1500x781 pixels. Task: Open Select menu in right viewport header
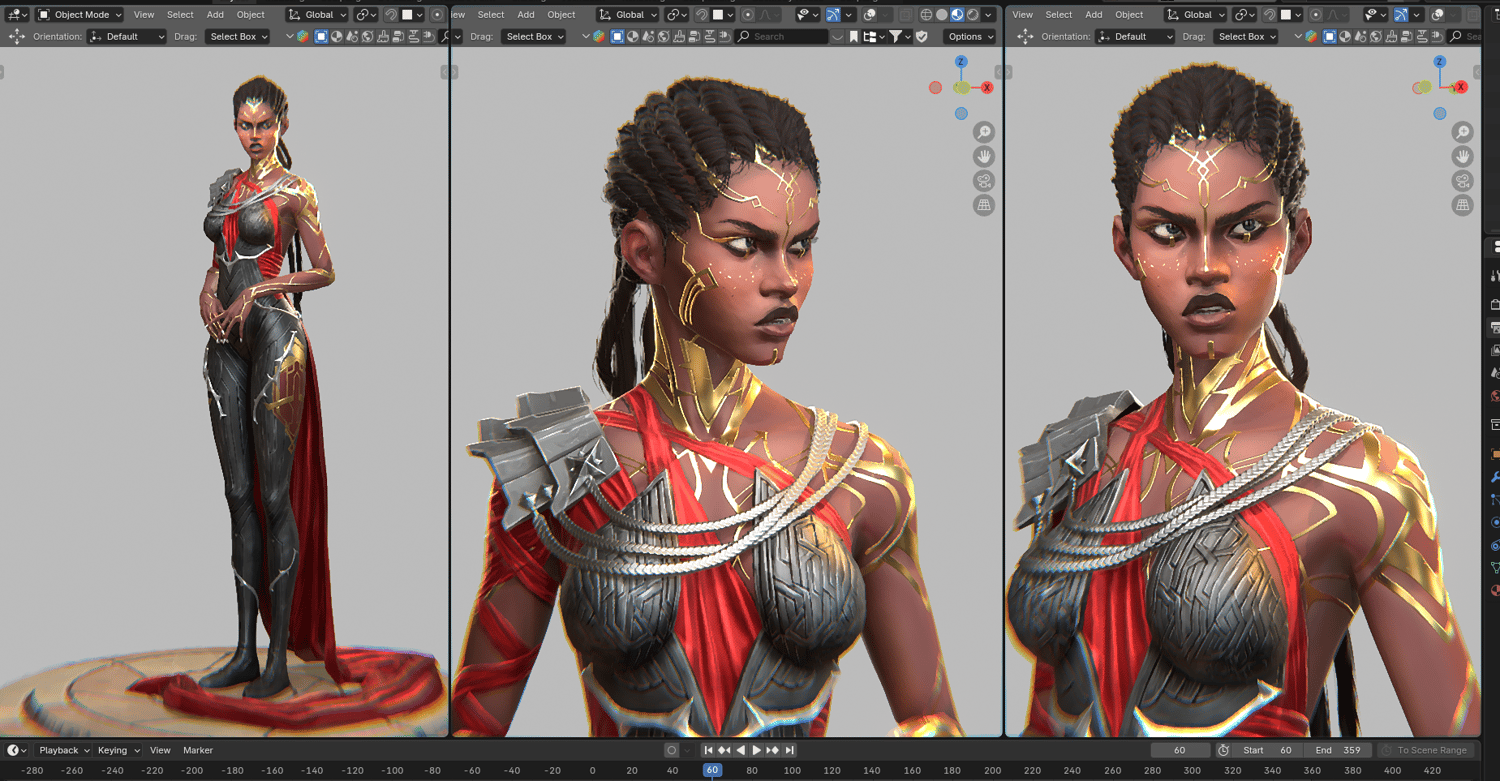click(x=1058, y=15)
